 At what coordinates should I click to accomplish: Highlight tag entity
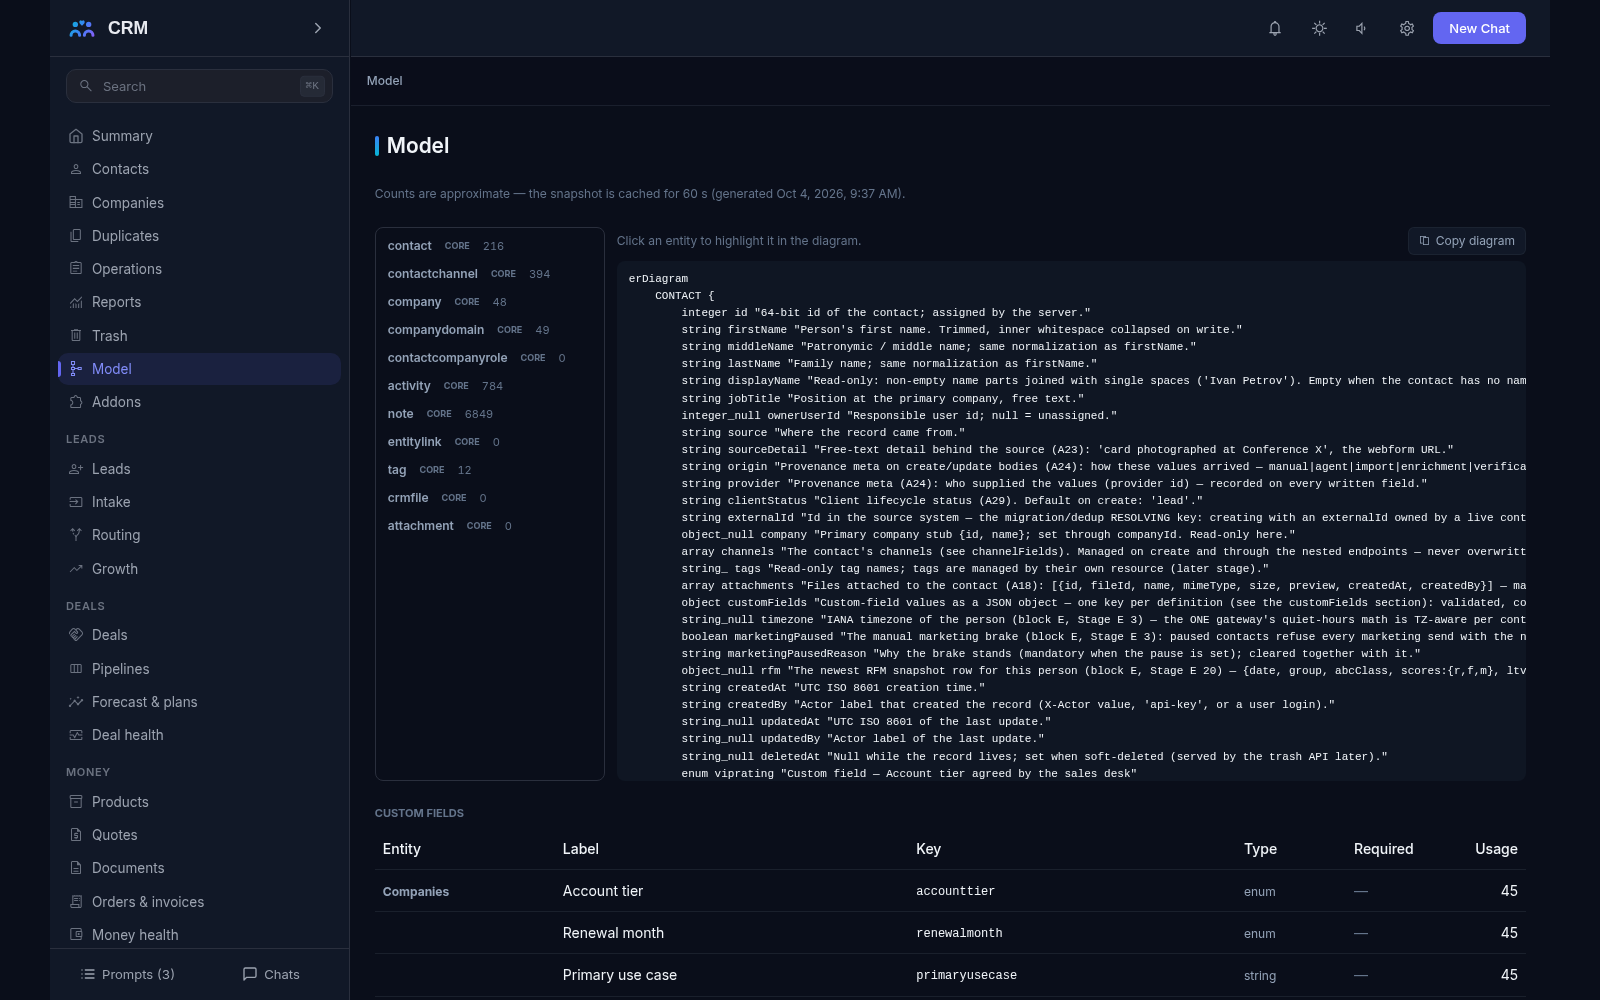[x=489, y=470]
